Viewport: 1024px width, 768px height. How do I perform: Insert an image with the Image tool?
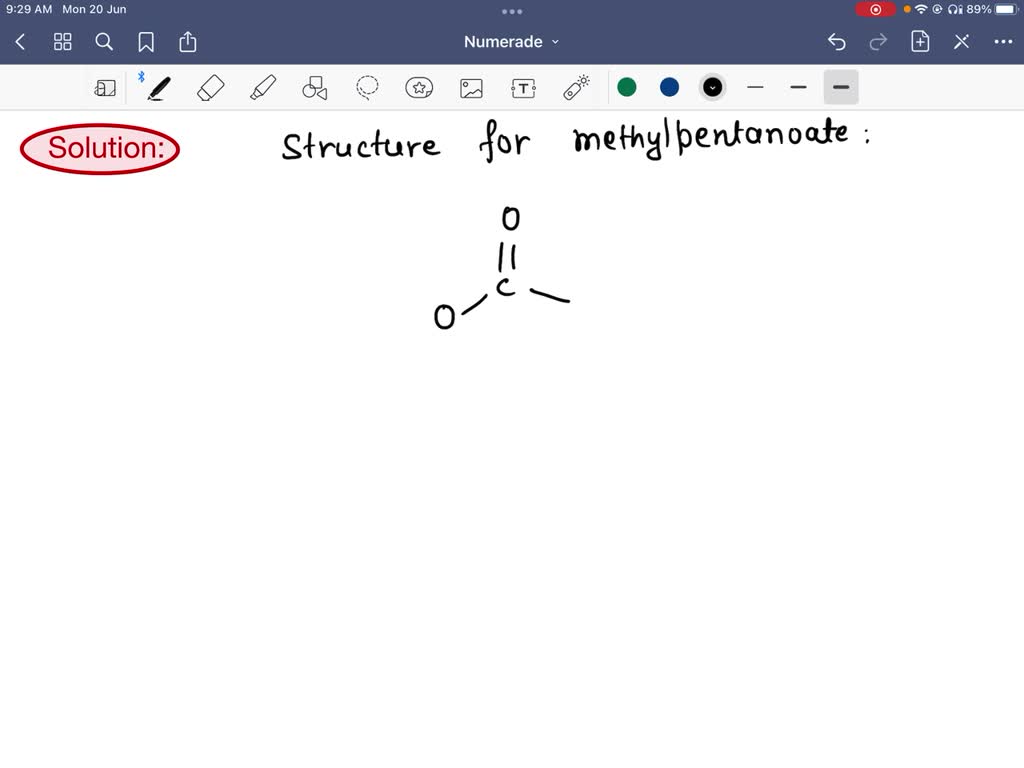(x=471, y=88)
